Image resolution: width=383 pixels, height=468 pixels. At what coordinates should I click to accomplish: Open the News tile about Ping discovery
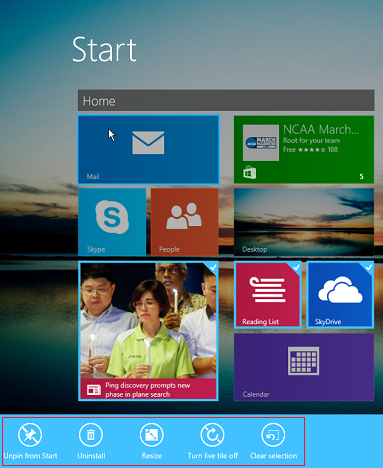pos(148,331)
